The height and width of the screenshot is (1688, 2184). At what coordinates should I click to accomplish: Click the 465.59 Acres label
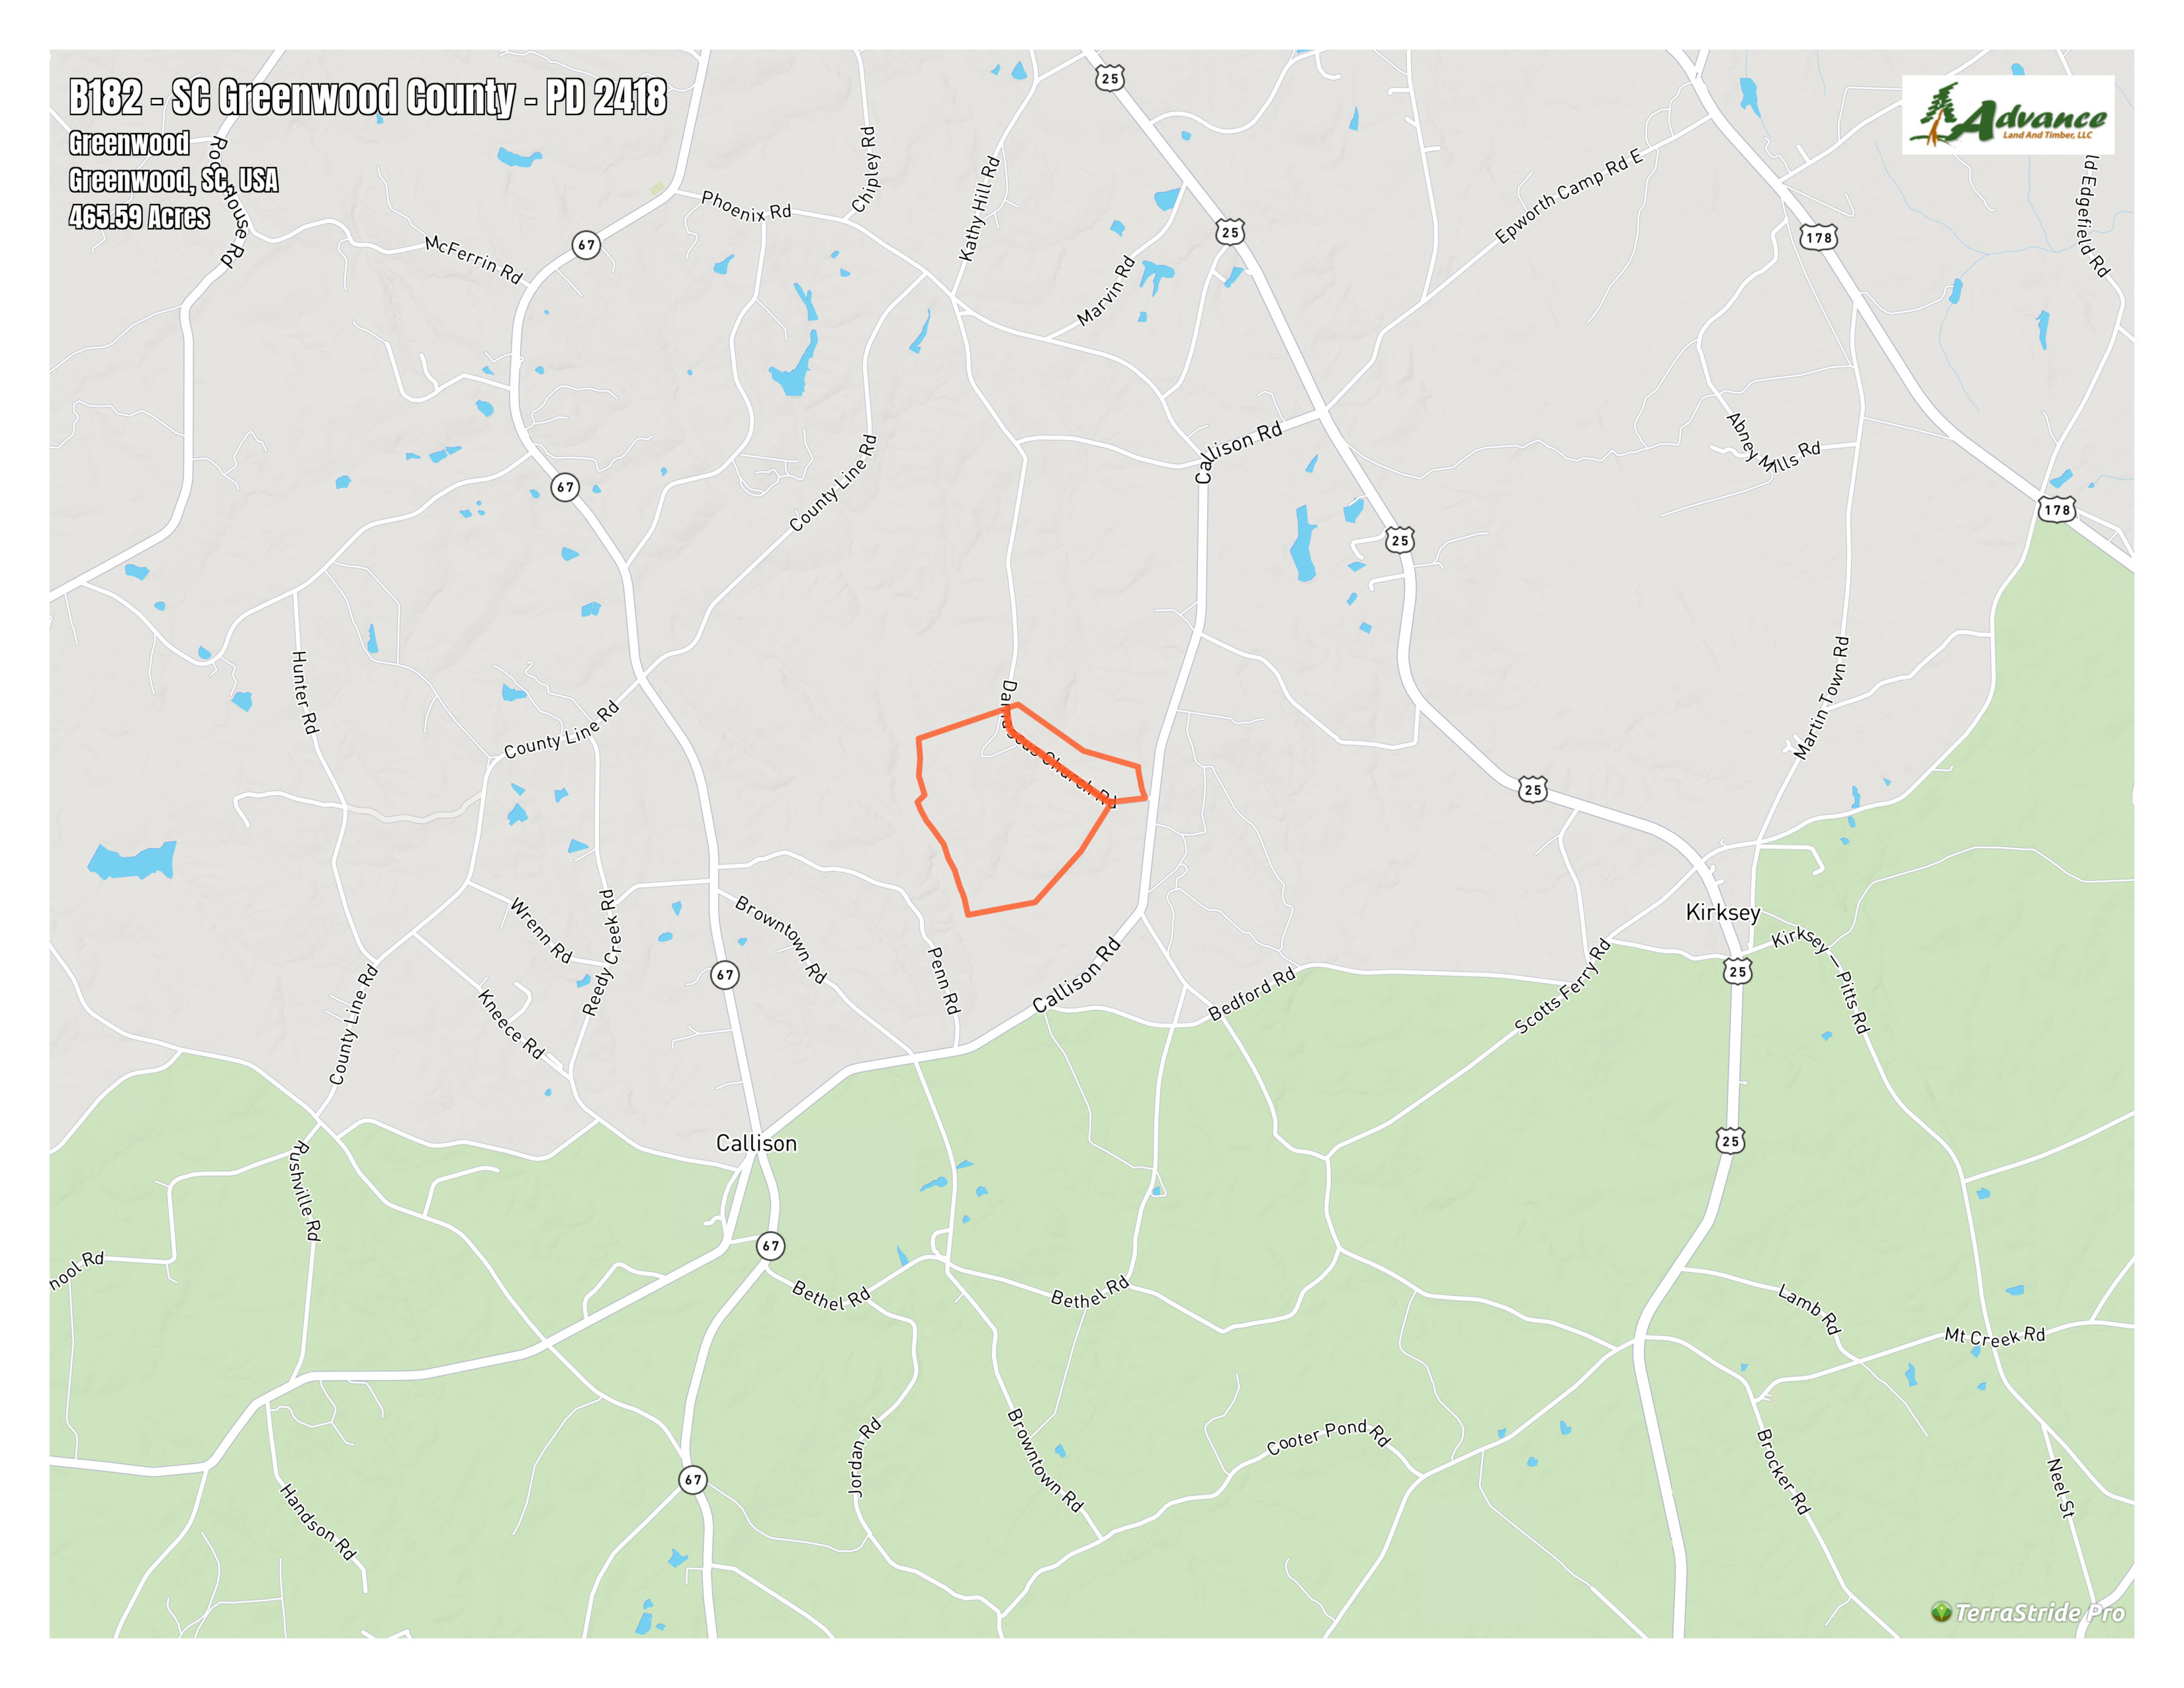[x=139, y=217]
